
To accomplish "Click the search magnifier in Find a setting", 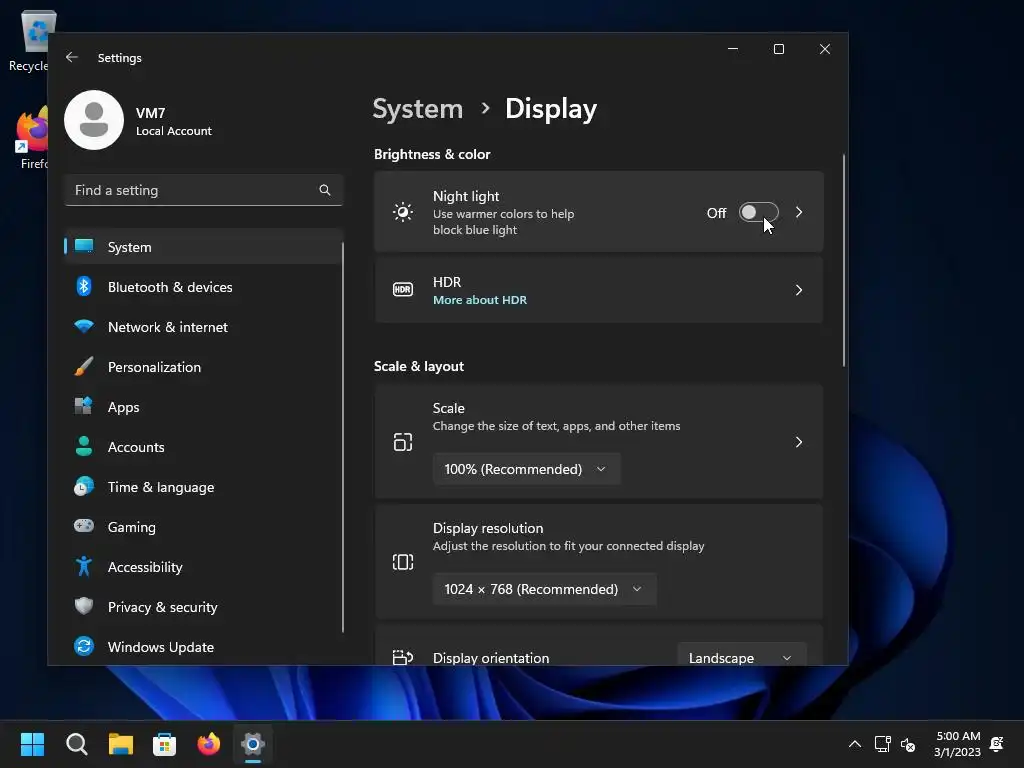I will (x=325, y=190).
